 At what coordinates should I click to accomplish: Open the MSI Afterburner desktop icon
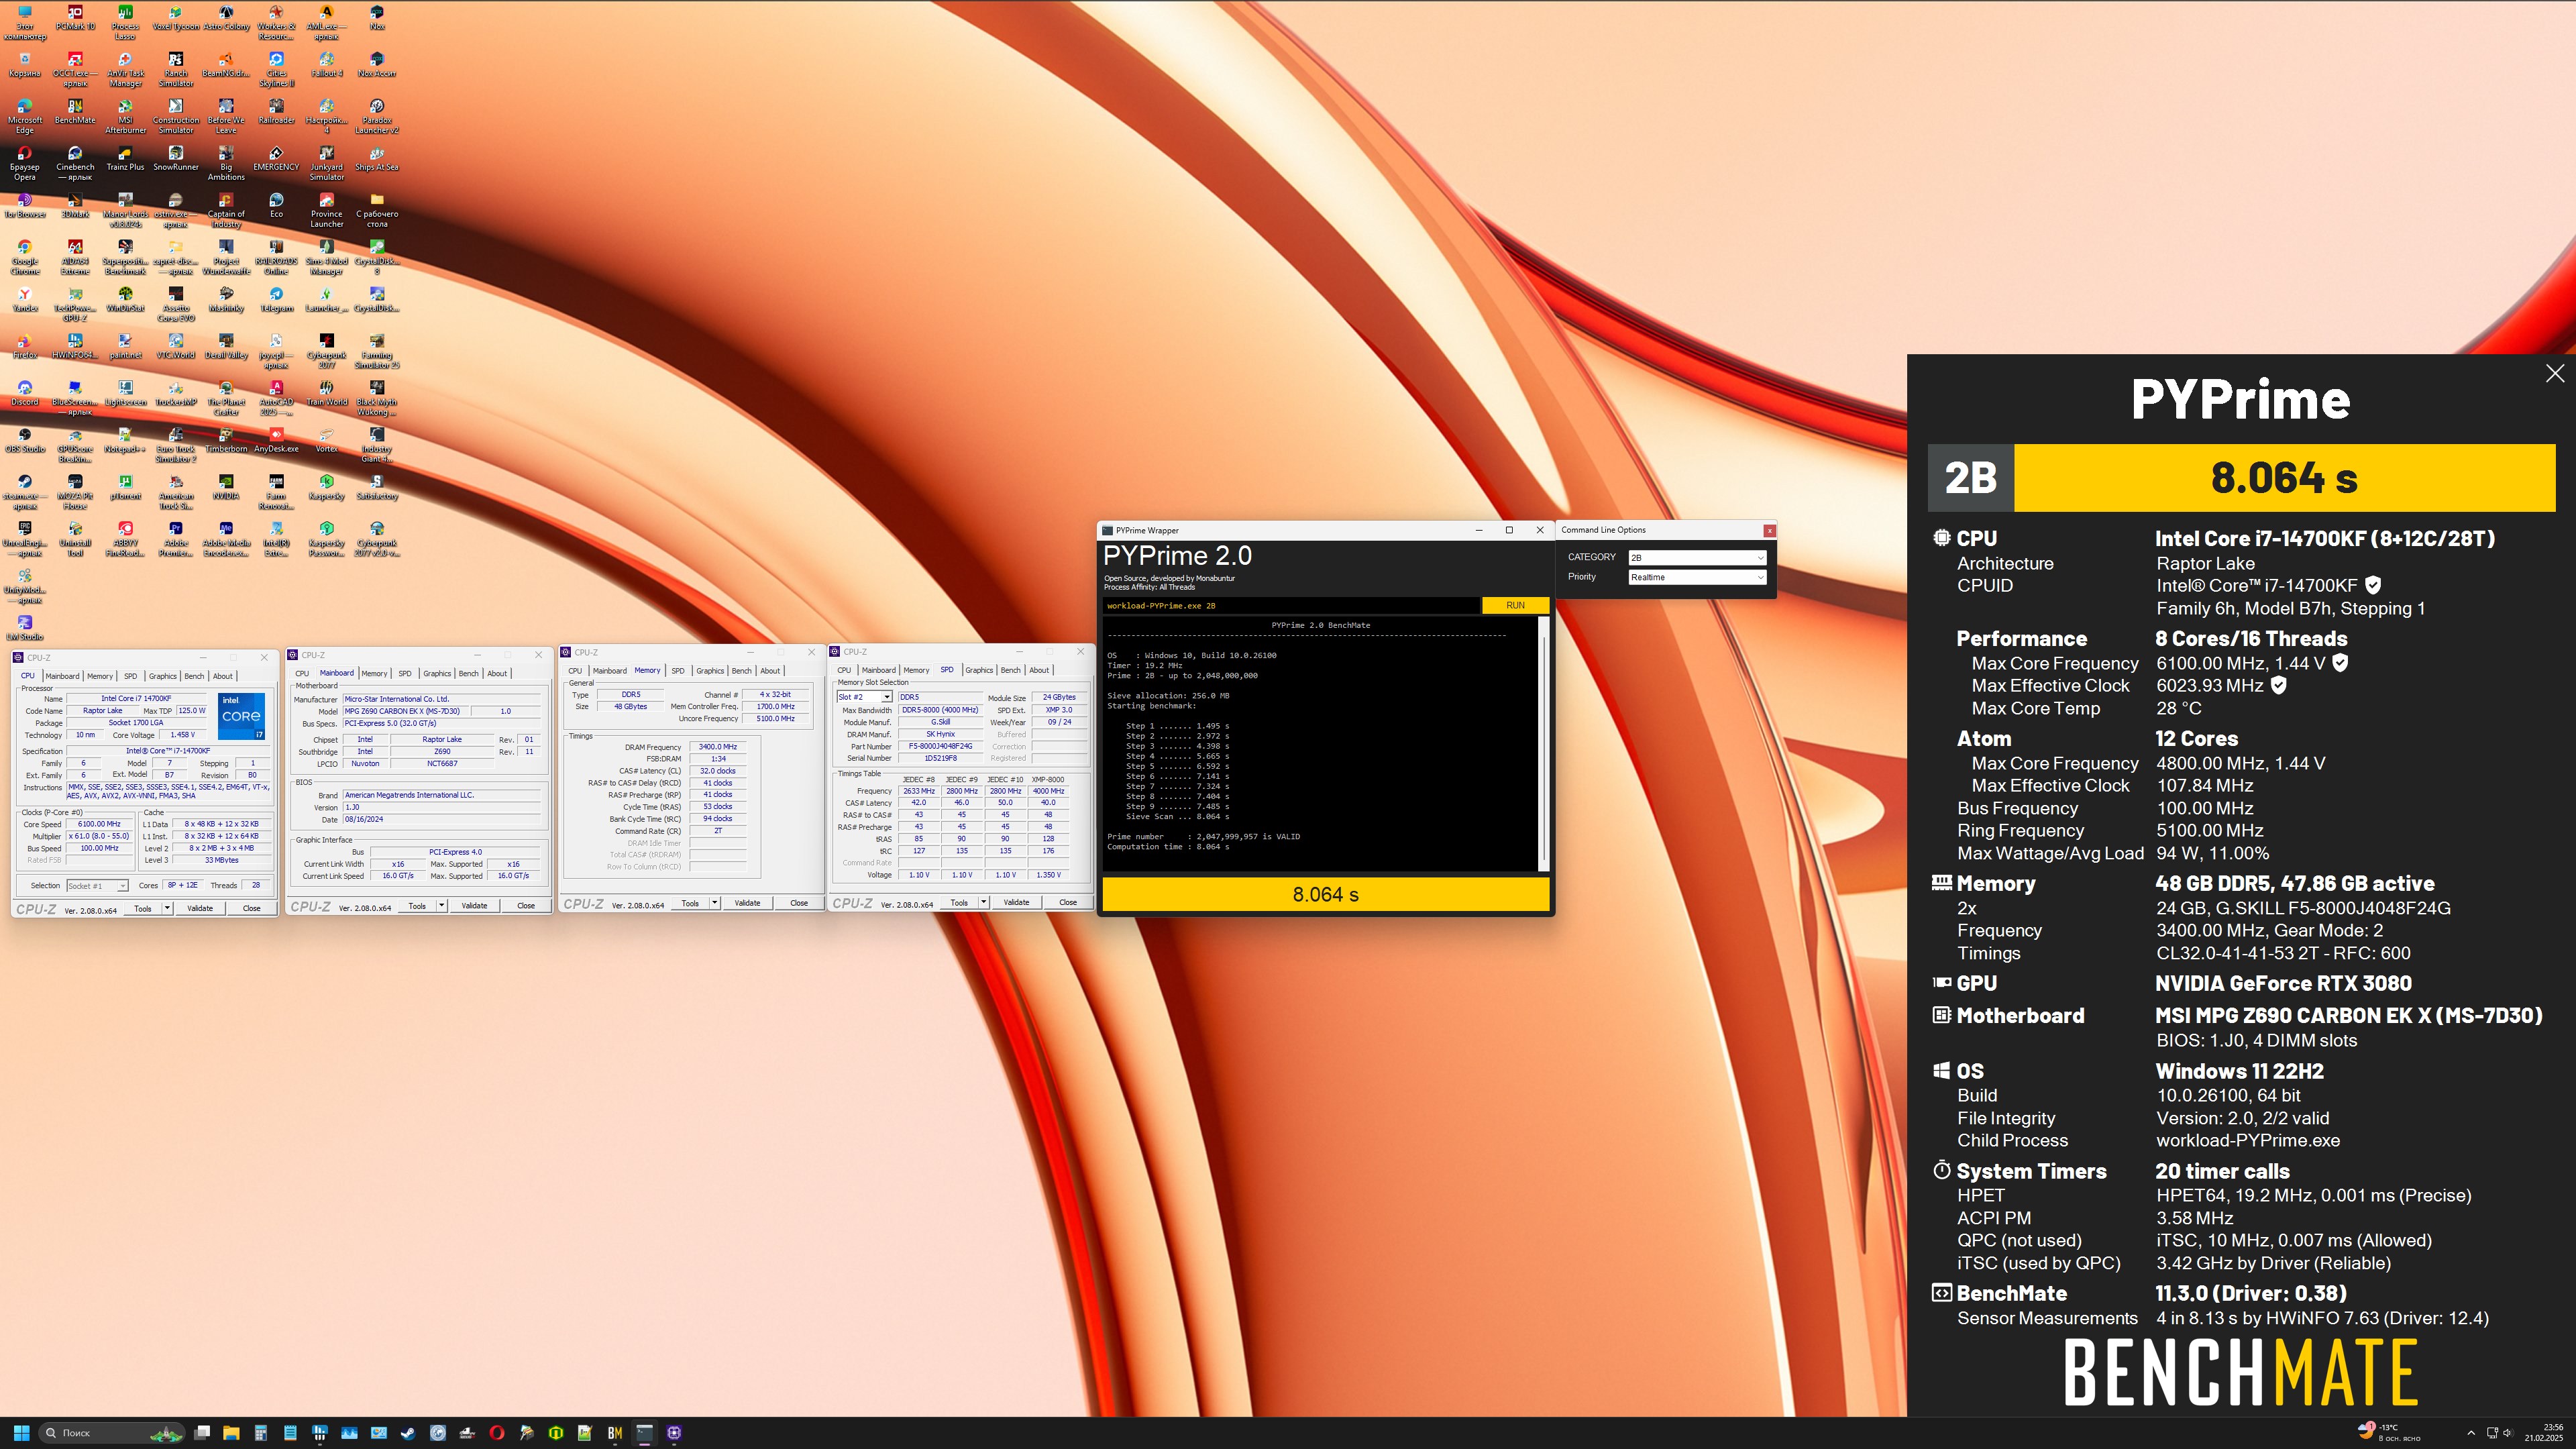point(125,116)
